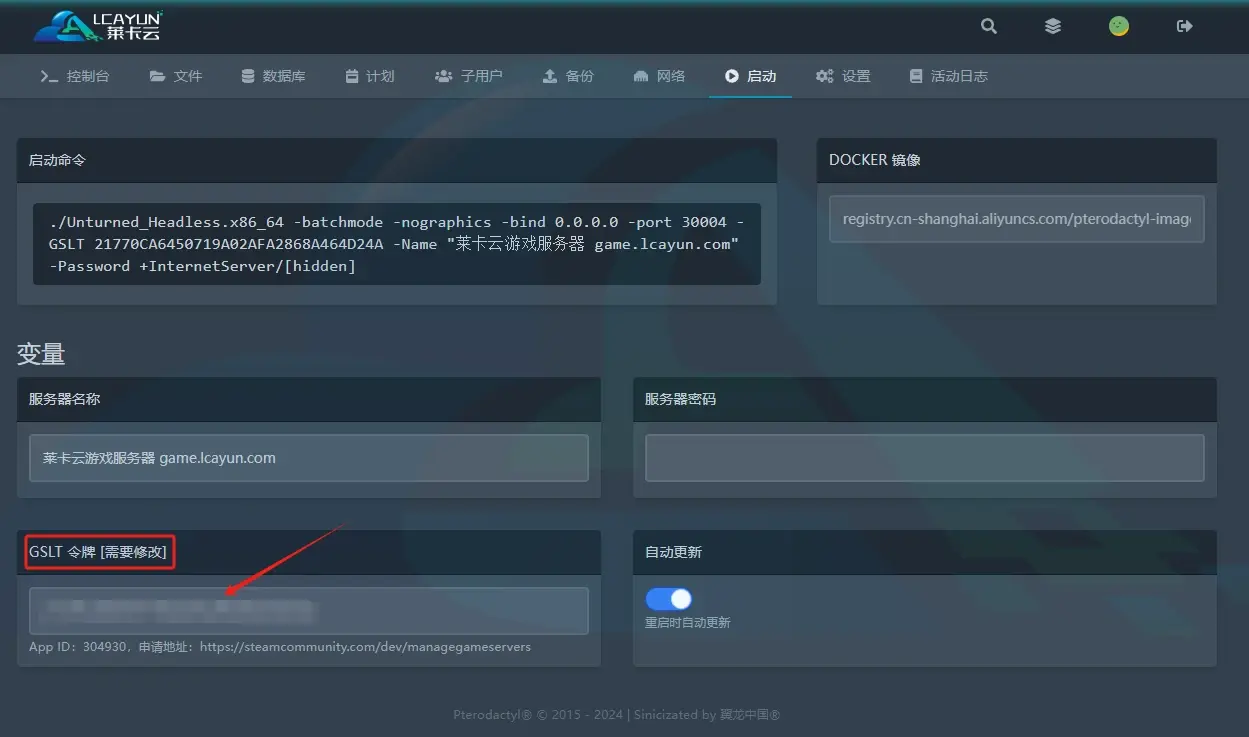
Task: Edit the 服务器名称 server name field
Action: (x=309, y=458)
